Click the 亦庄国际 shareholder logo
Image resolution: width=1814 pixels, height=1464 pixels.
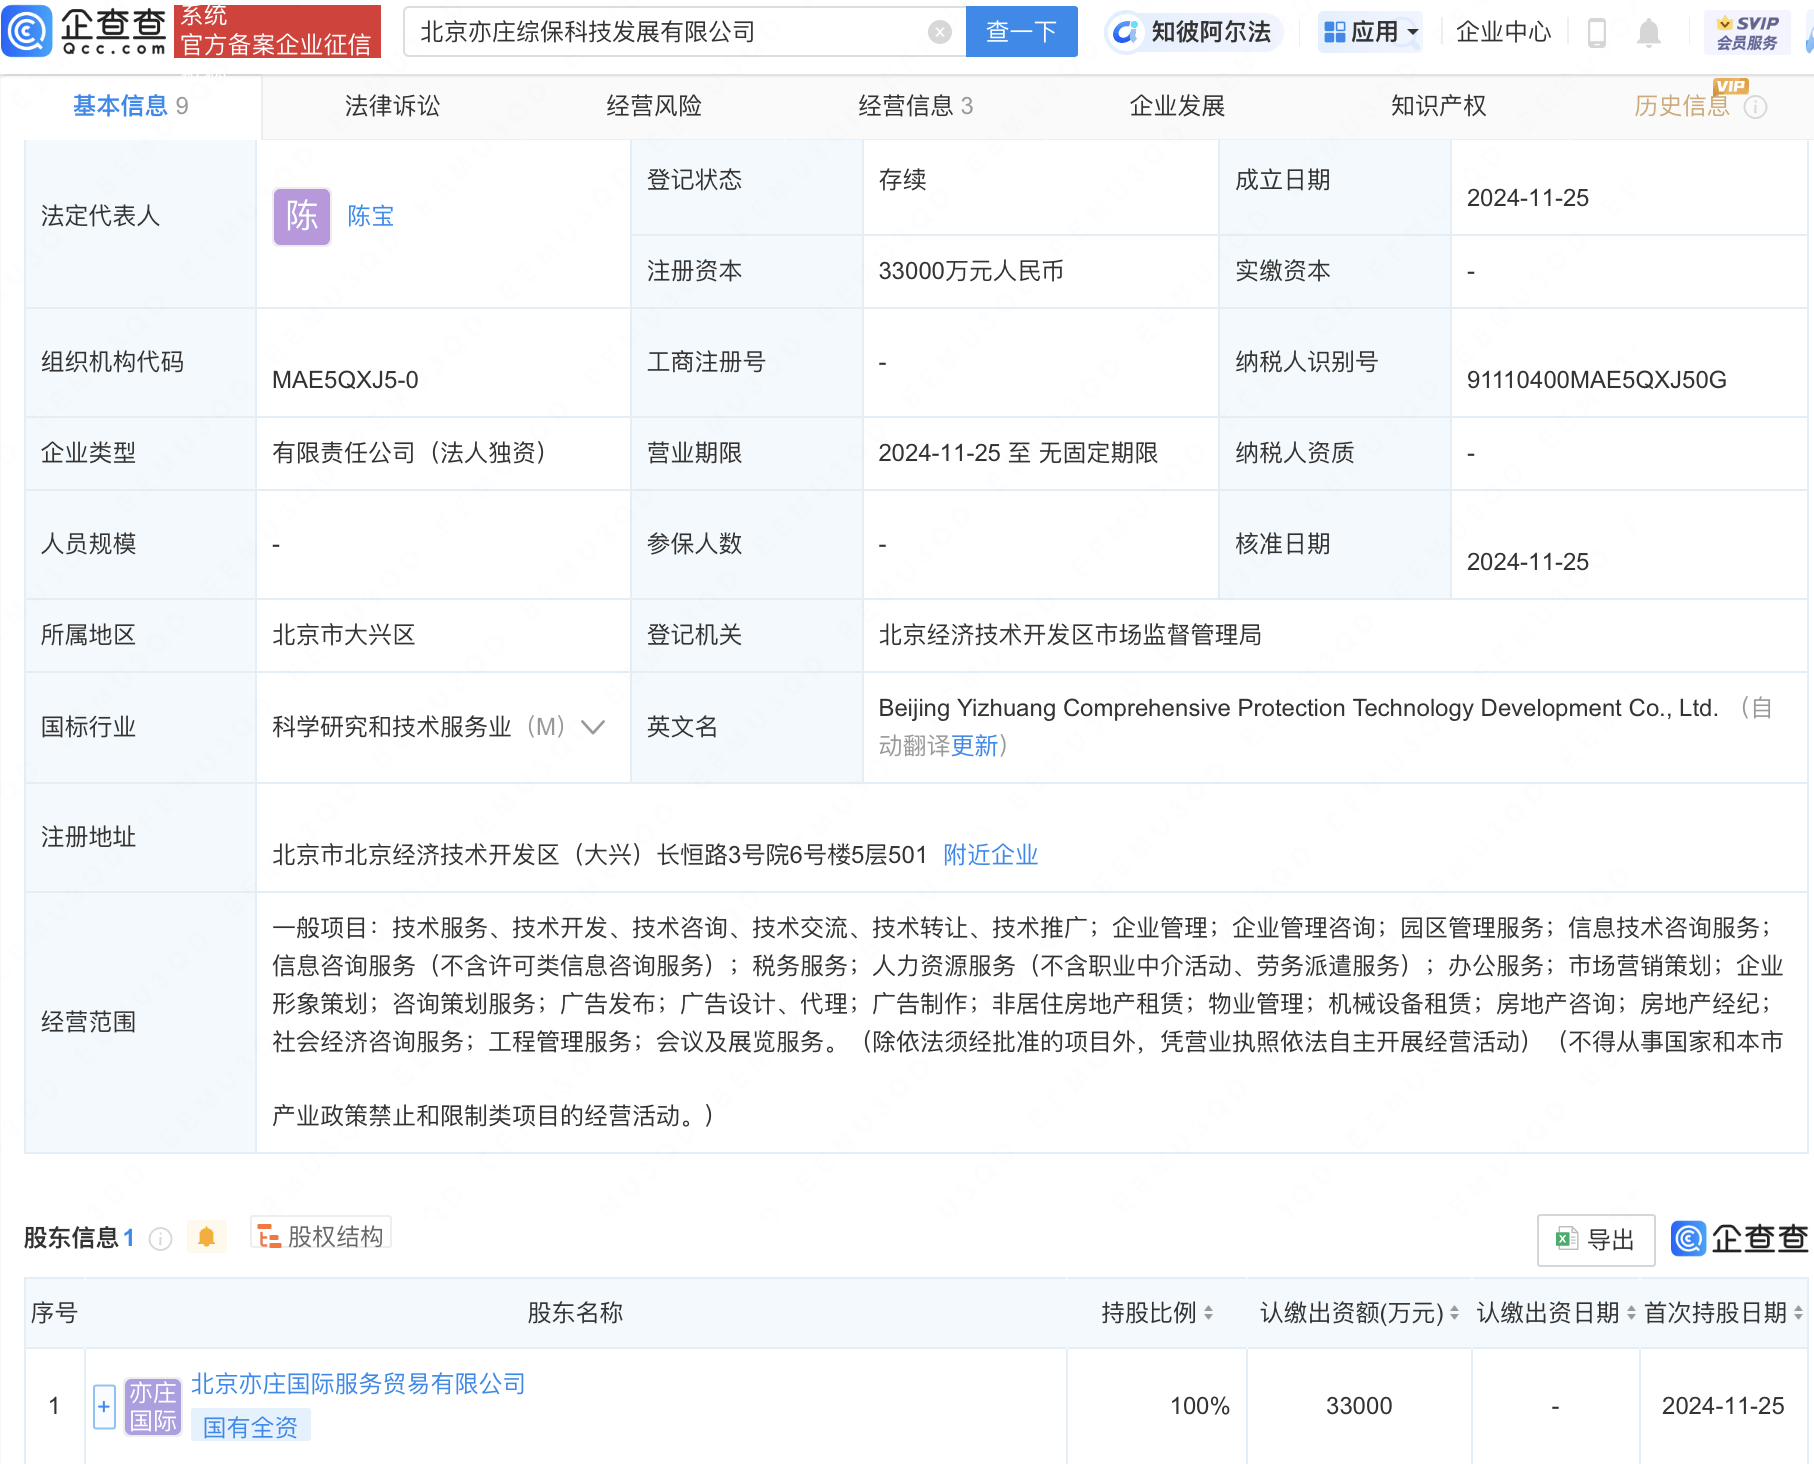tap(153, 1407)
